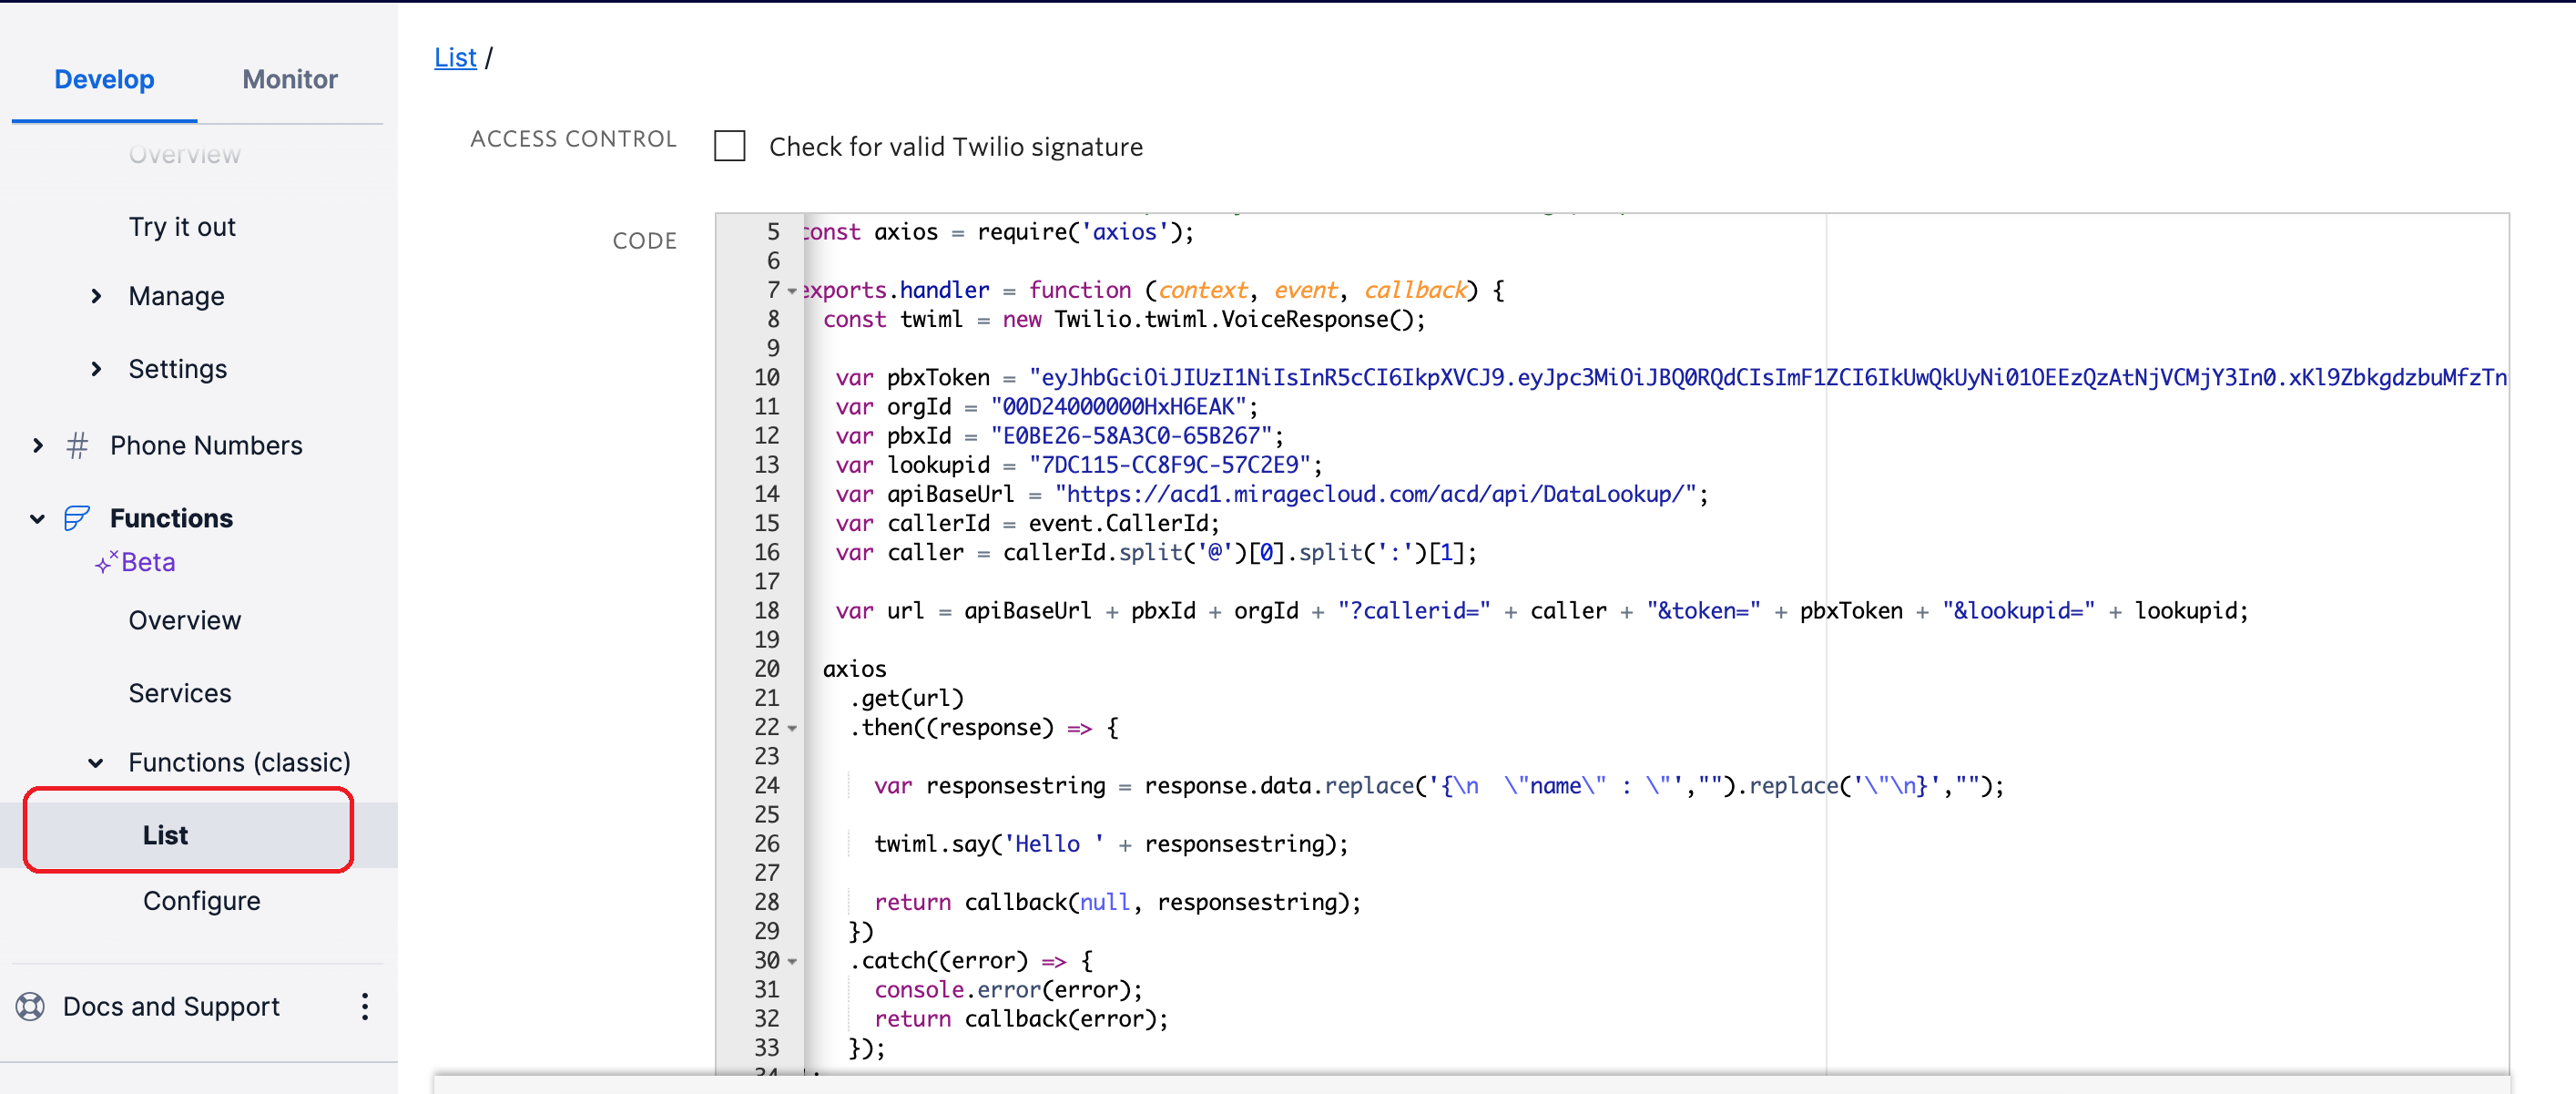2576x1094 pixels.
Task: Click the Docs and Support lifebuoy icon
Action: 30,1006
